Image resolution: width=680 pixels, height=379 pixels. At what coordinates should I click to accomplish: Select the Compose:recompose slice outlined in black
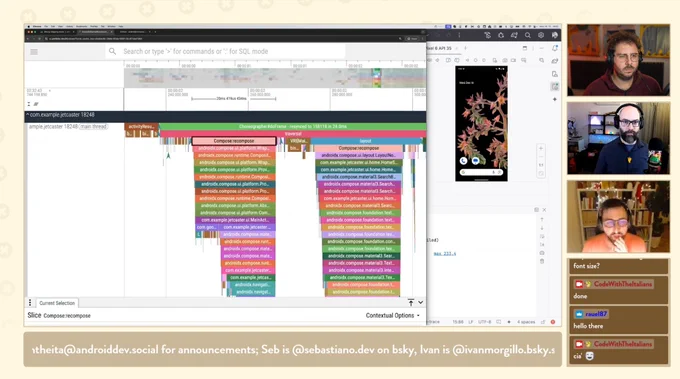(x=234, y=141)
